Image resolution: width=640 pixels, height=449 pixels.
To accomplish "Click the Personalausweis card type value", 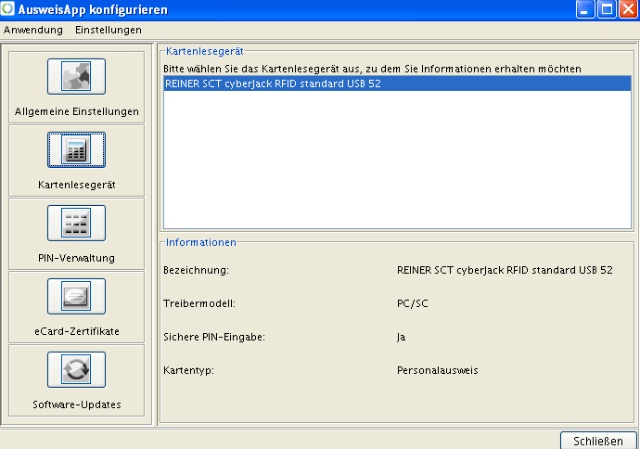I will point(437,371).
